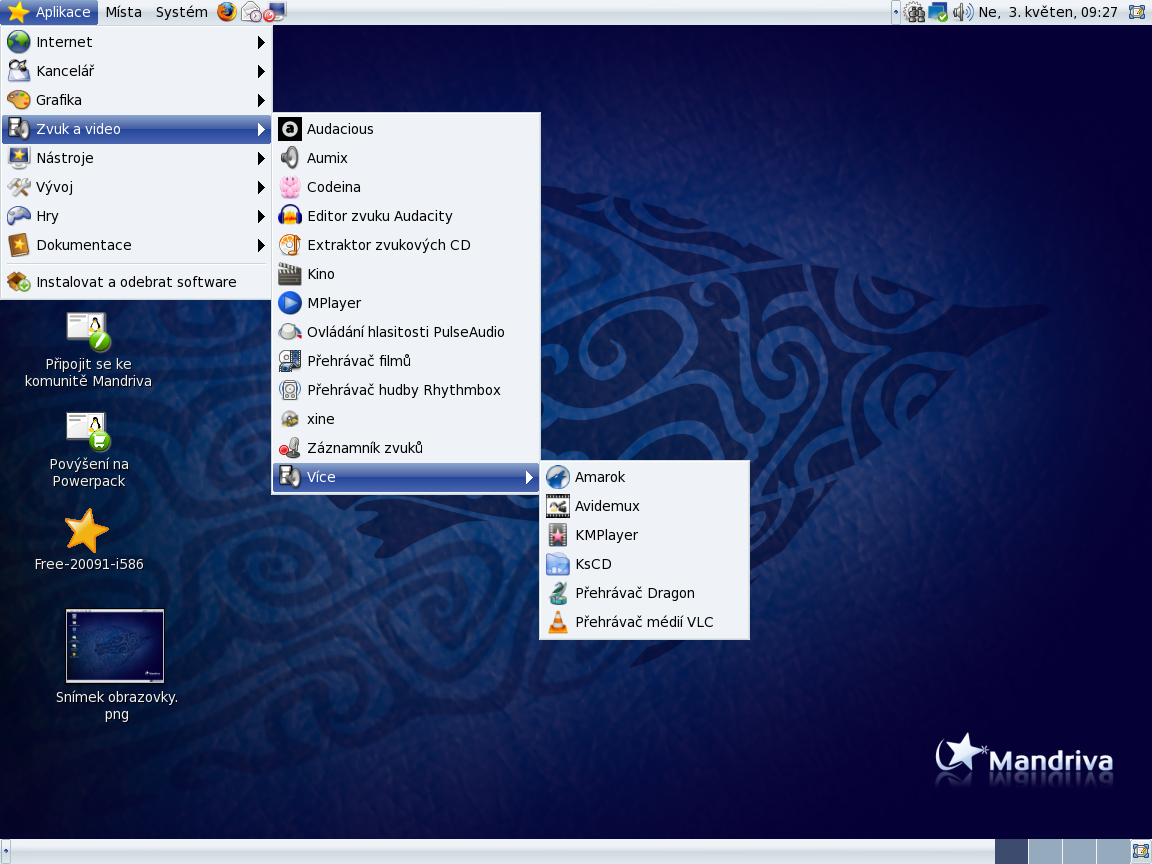Launch Firefox from the top panel
1152x864 pixels.
(x=226, y=12)
